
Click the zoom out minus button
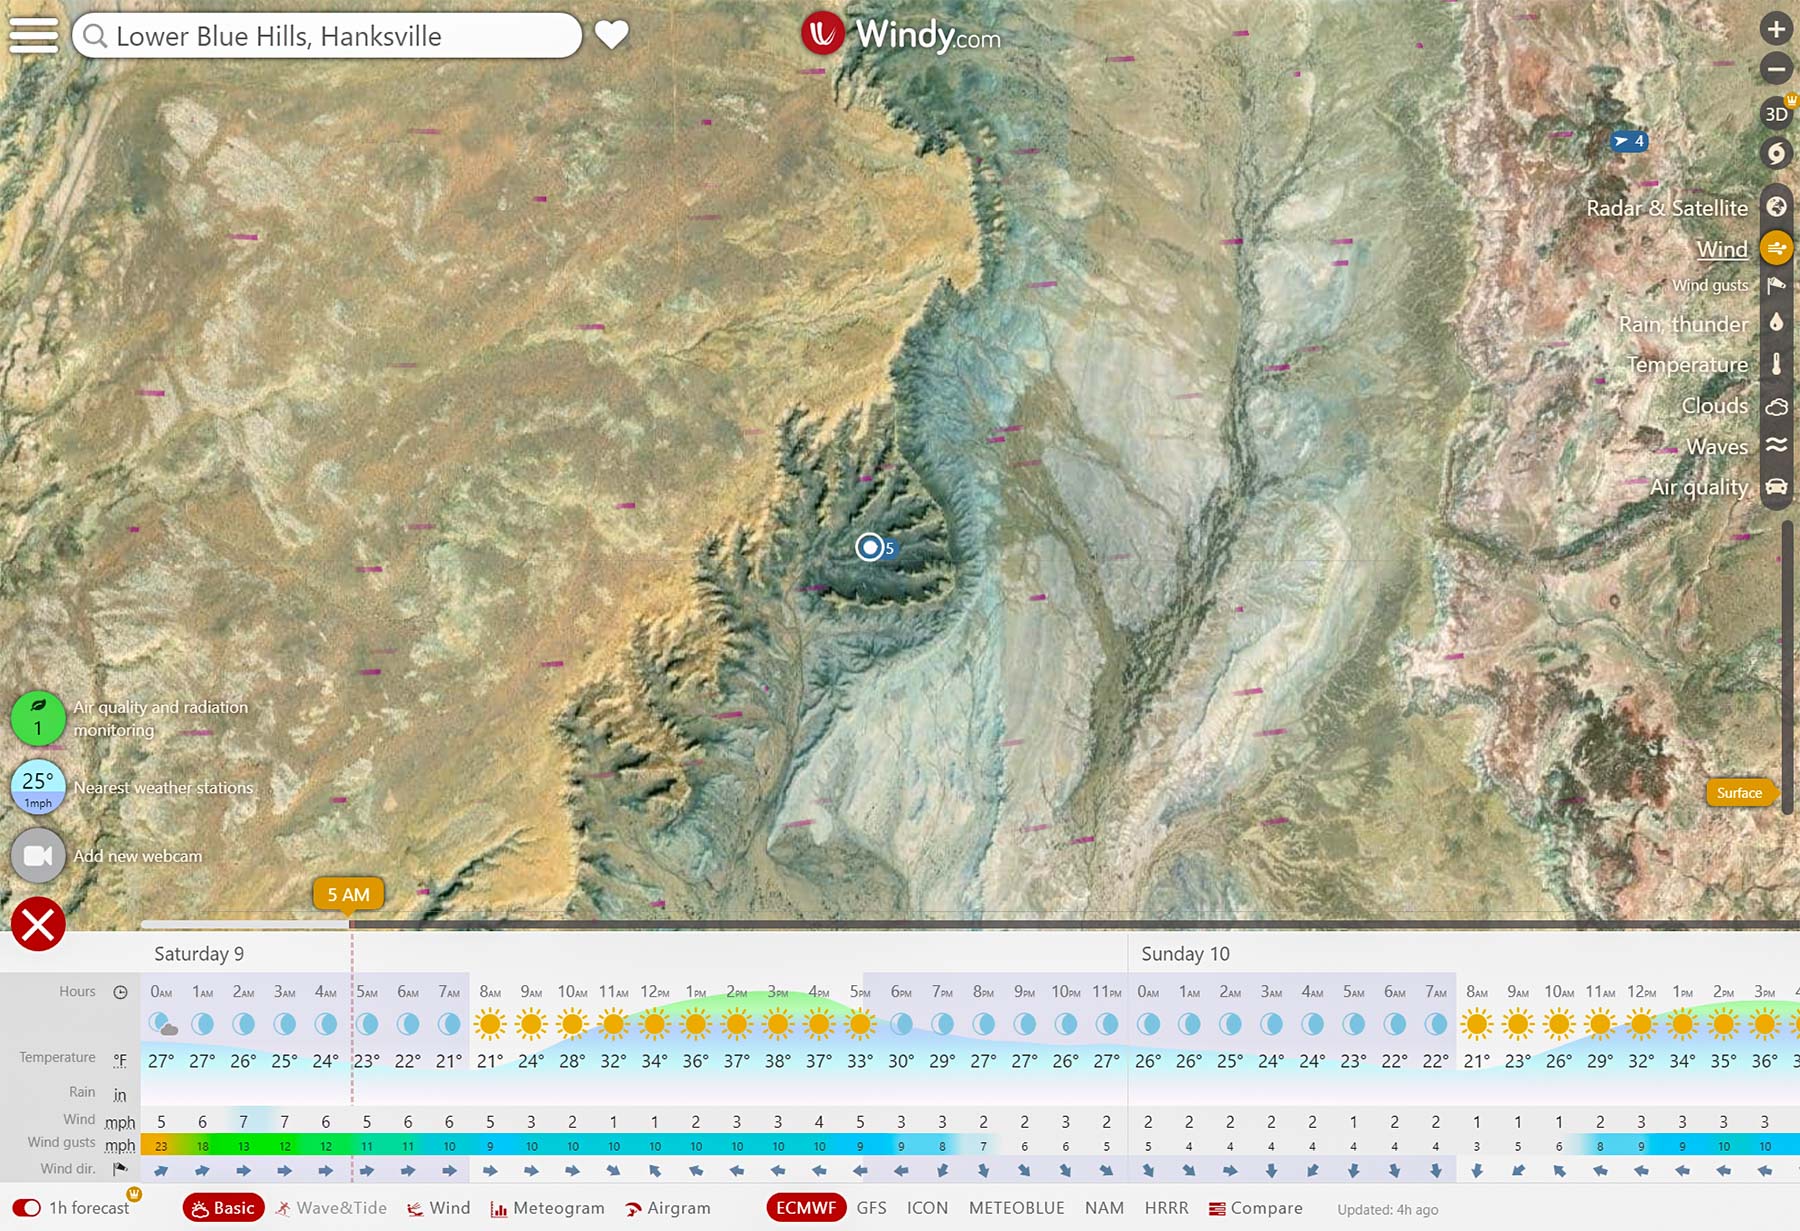click(x=1776, y=69)
